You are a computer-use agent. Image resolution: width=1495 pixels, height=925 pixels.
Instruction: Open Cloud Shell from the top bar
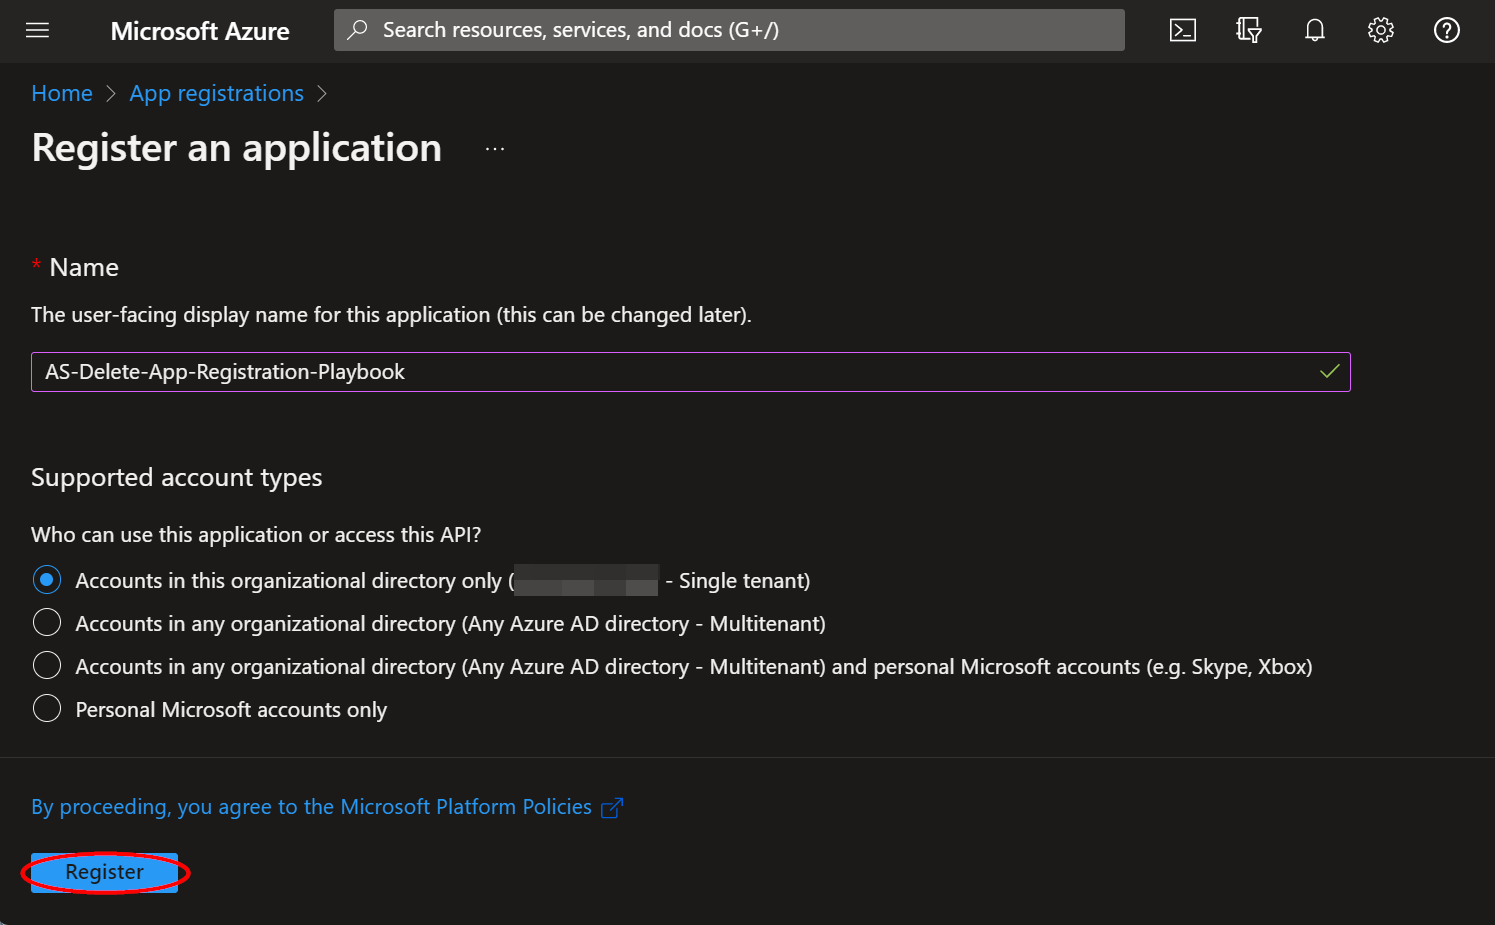[x=1183, y=30]
